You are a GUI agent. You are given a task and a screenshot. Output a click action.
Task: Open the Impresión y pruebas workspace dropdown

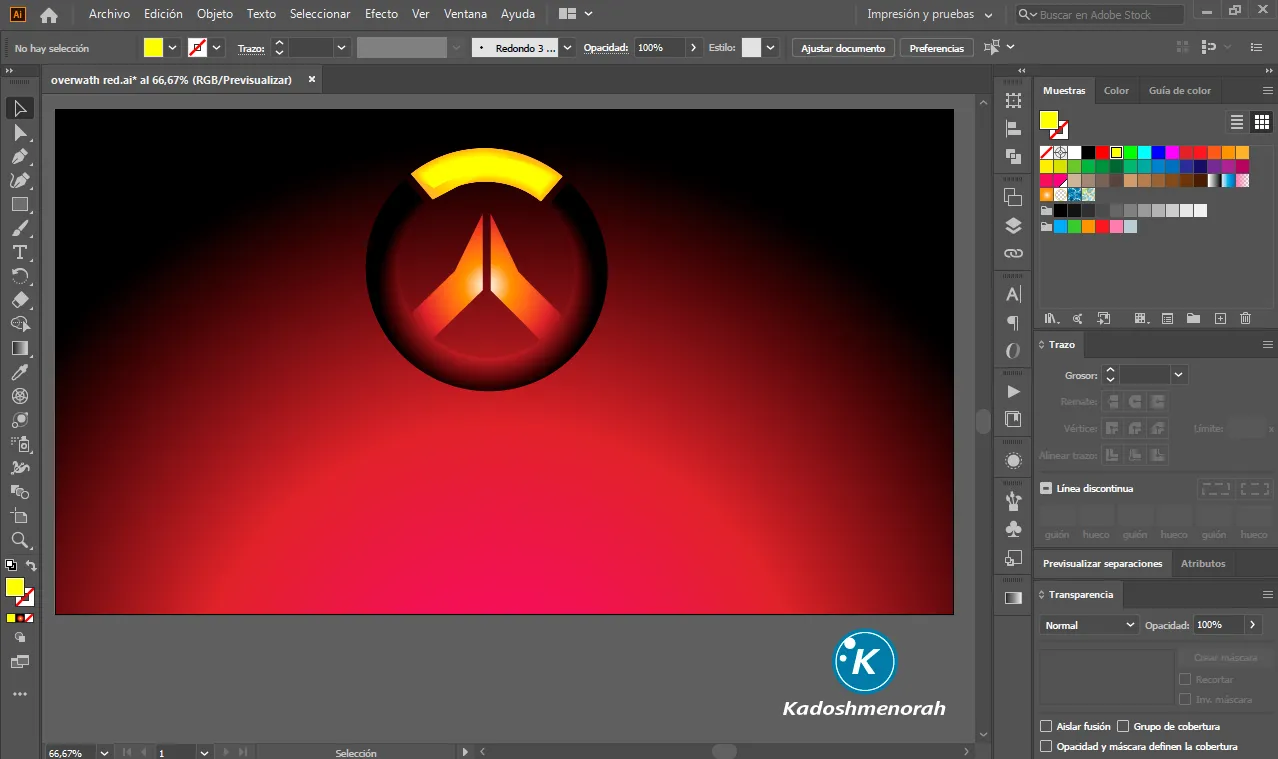pyautogui.click(x=929, y=15)
